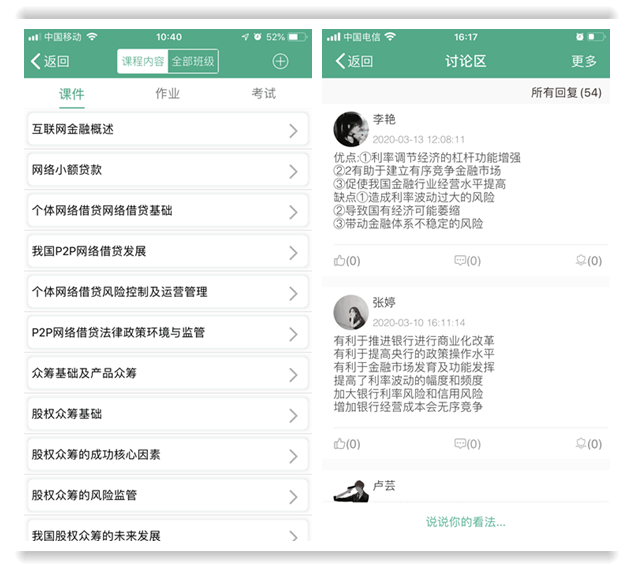Image resolution: width=627 pixels, height=565 pixels.
Task: Open comments on 张婷's reply
Action: tap(461, 443)
